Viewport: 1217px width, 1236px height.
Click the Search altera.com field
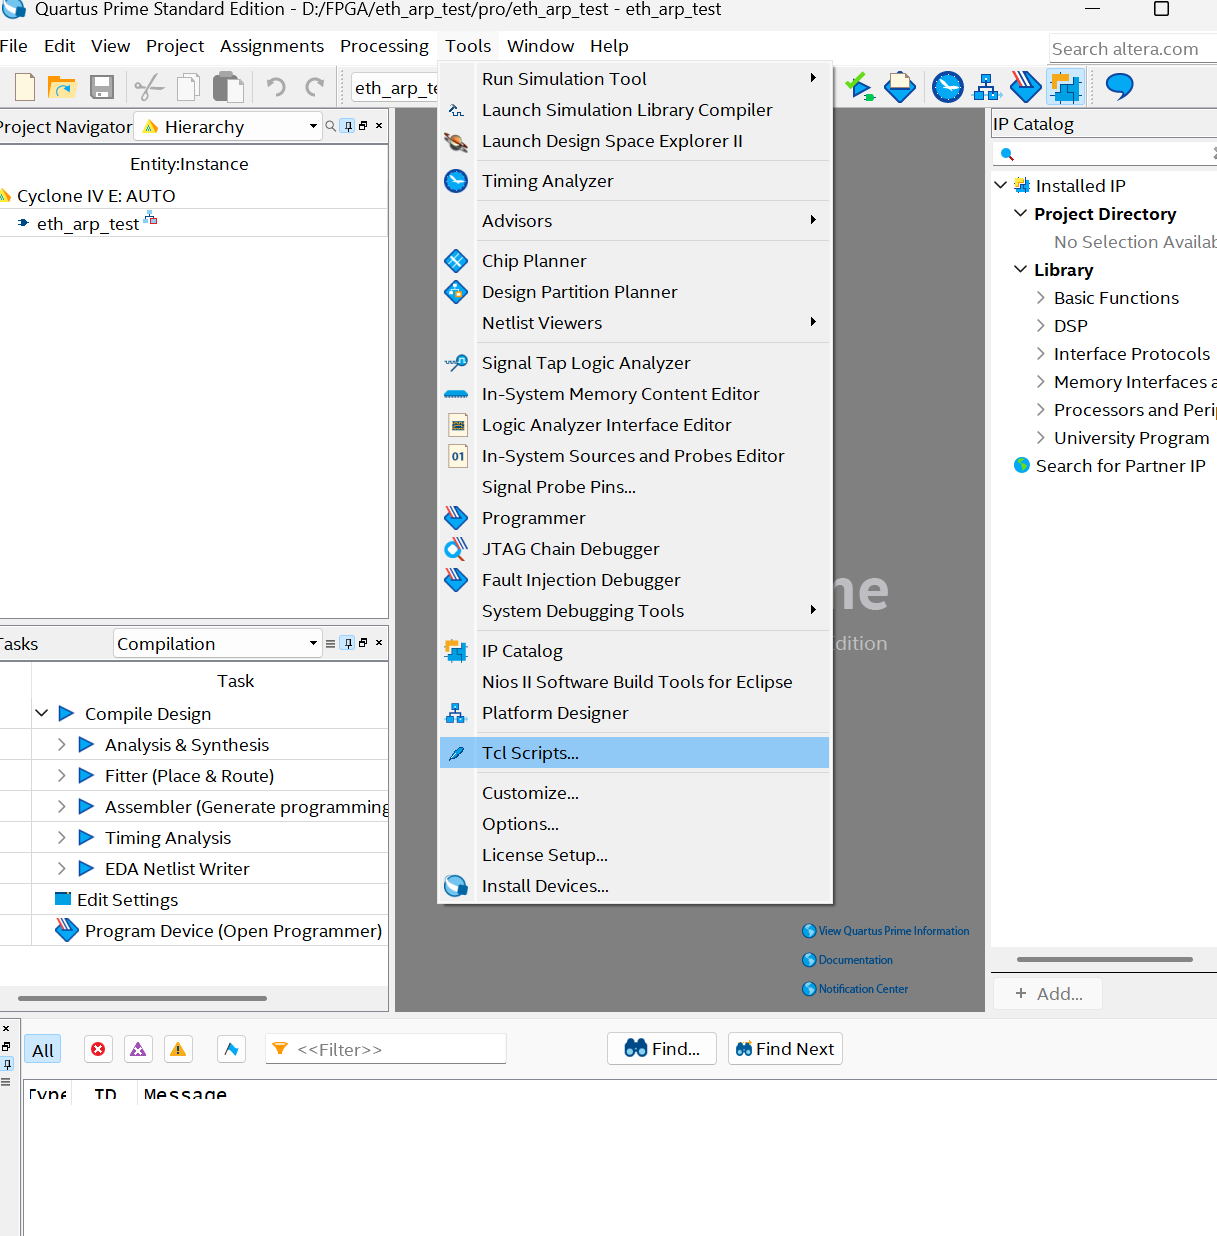pos(1133,49)
